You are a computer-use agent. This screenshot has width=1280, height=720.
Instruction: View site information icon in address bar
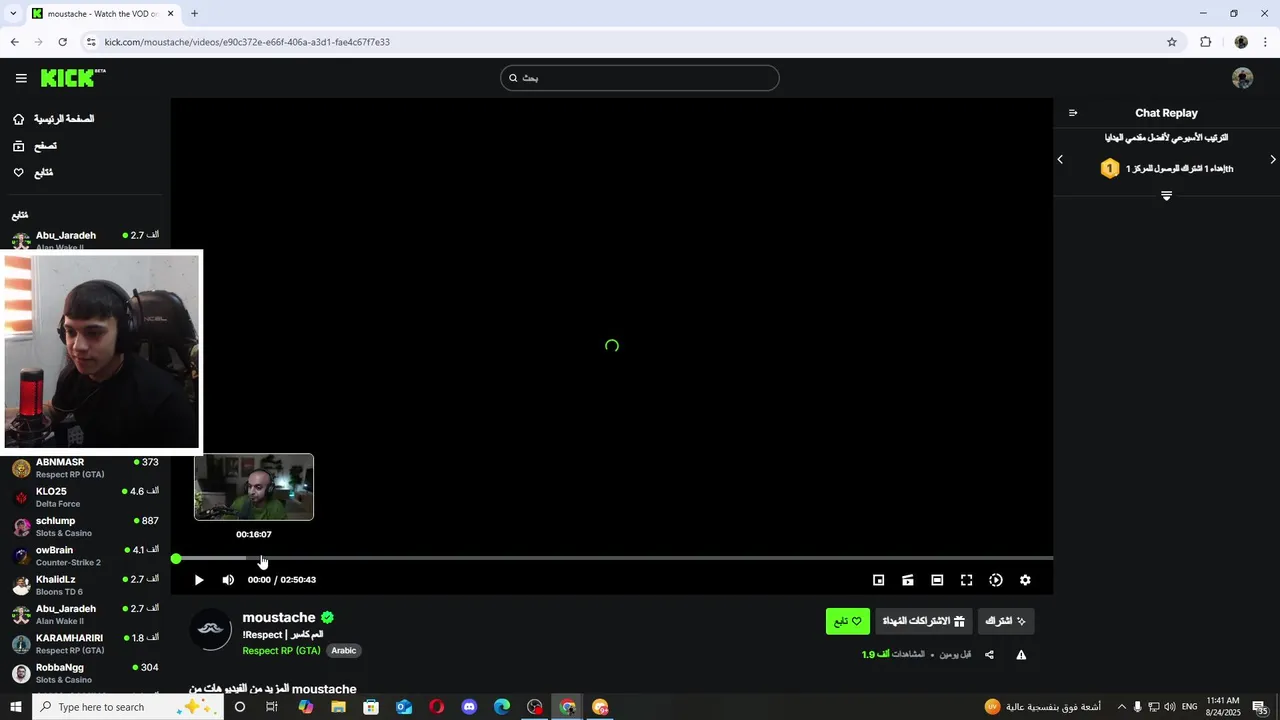point(91,42)
